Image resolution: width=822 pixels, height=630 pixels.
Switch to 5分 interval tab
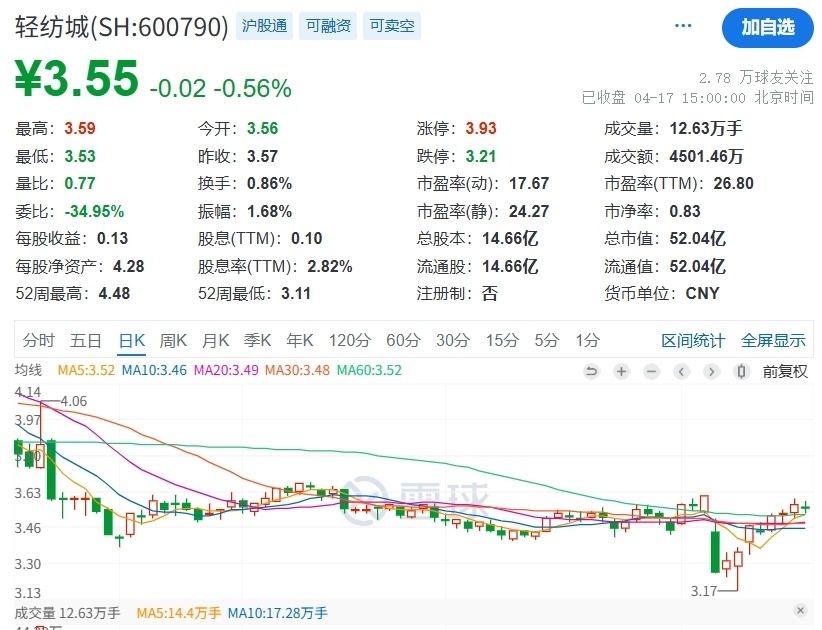(x=547, y=341)
